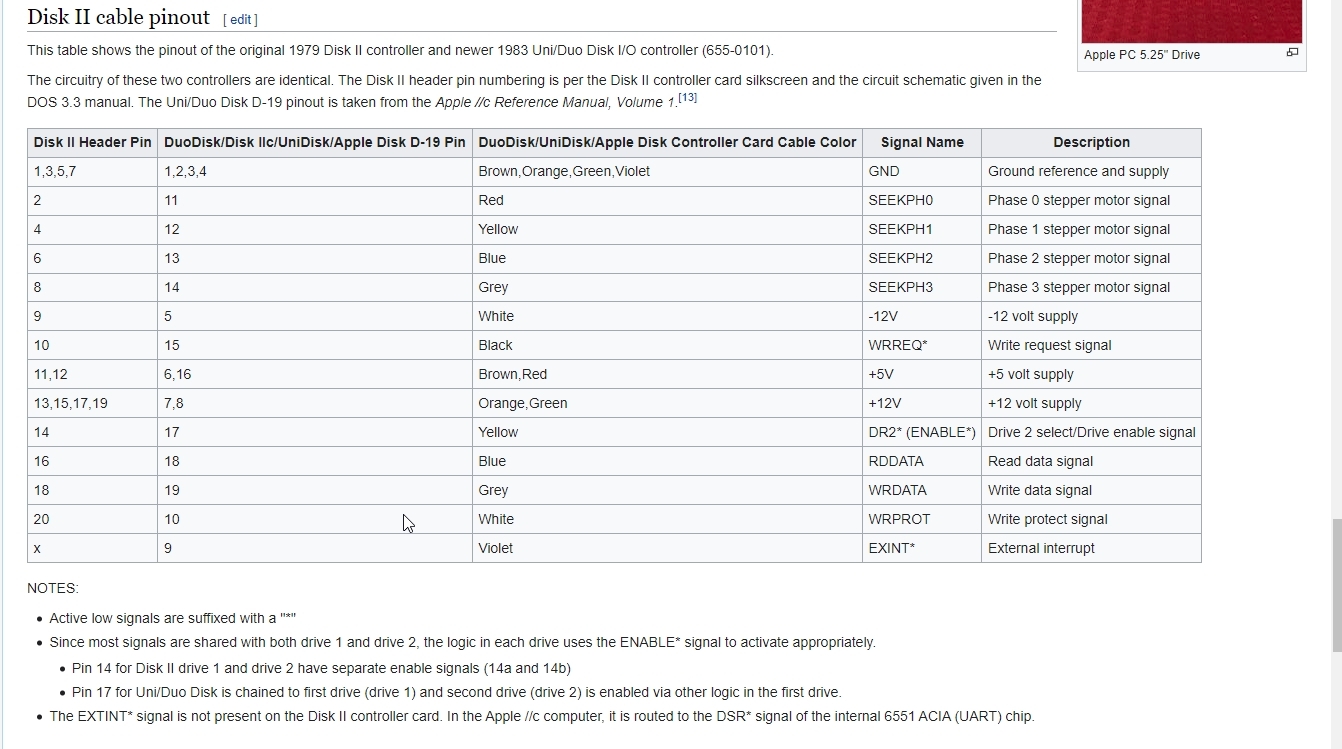Click the 'Brown,Red' cable color cell
1342x749 pixels.
pos(667,374)
